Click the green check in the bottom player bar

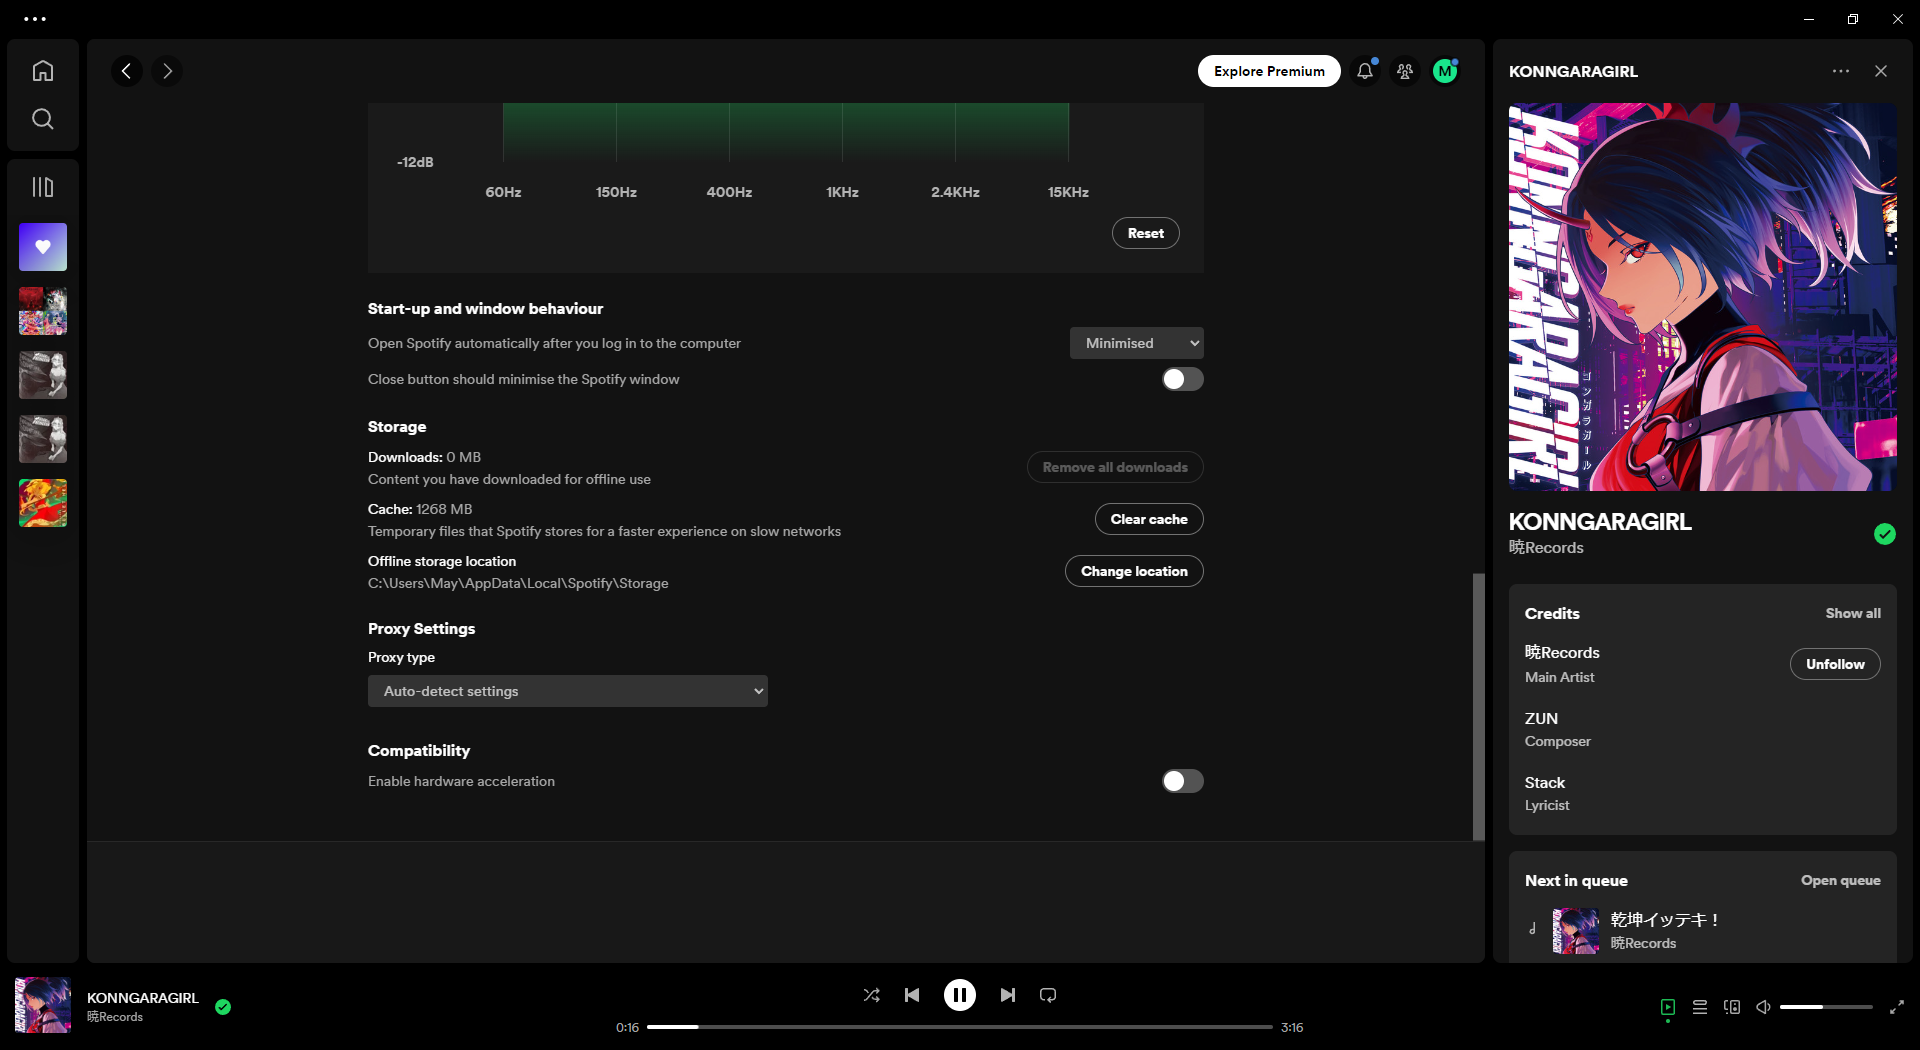pyautogui.click(x=223, y=1007)
